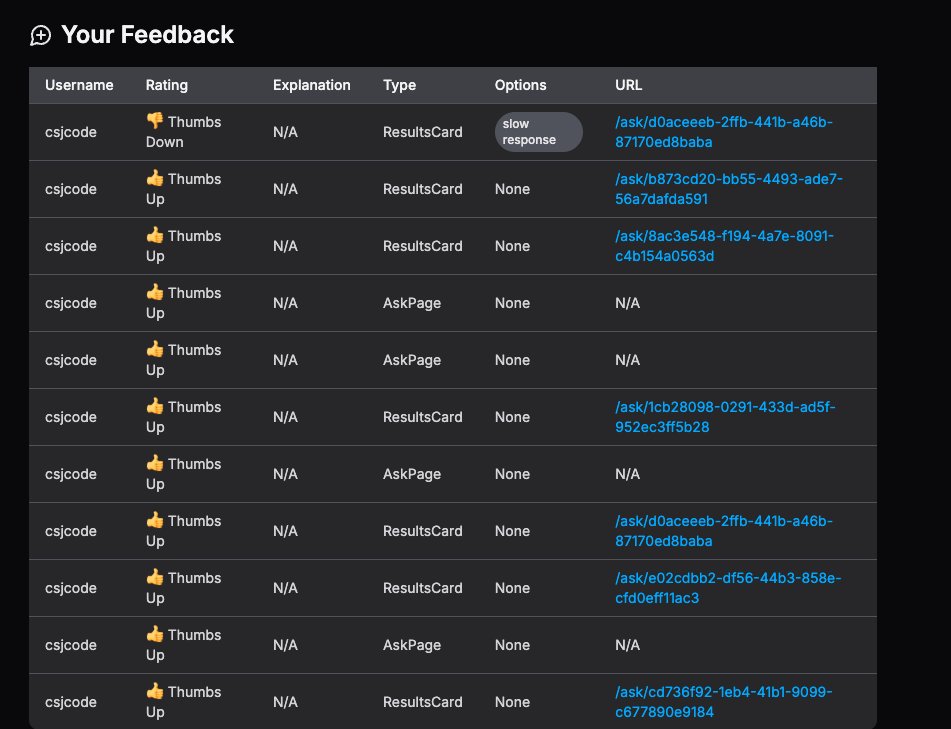Image resolution: width=951 pixels, height=729 pixels.
Task: Click the URL column header
Action: (628, 85)
